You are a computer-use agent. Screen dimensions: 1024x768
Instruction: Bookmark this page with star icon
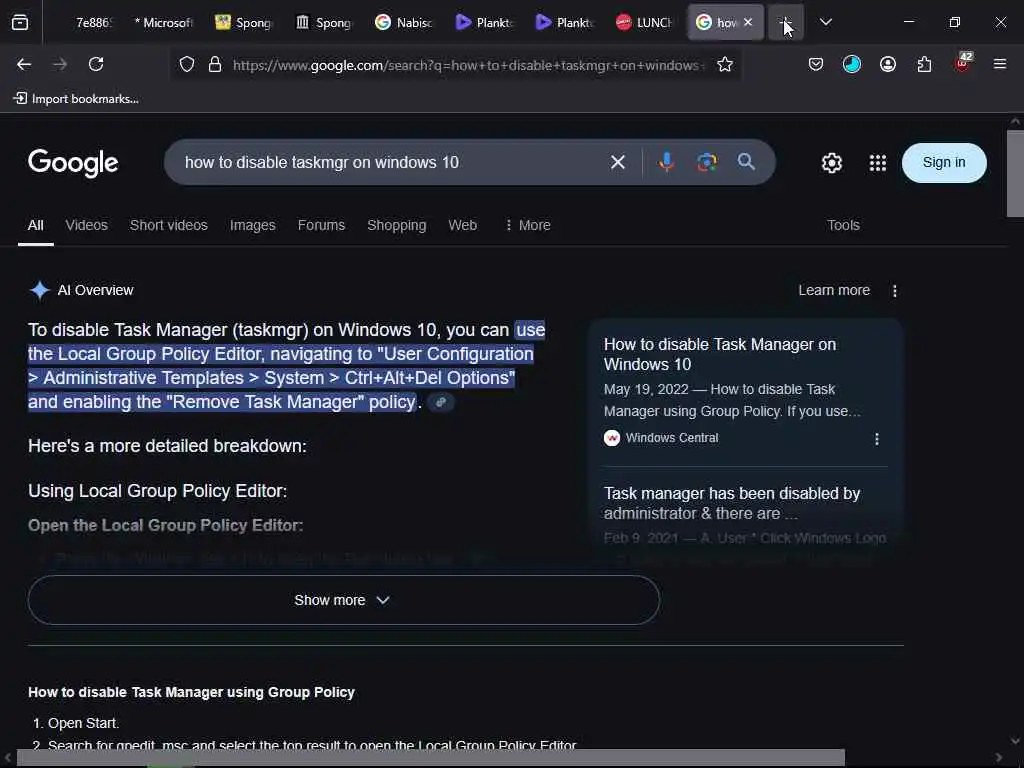click(x=724, y=64)
